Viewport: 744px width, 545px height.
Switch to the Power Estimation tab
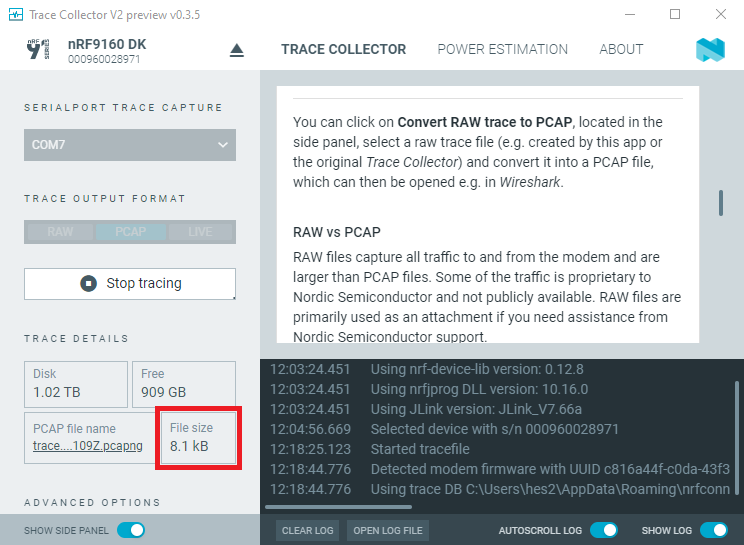[502, 49]
